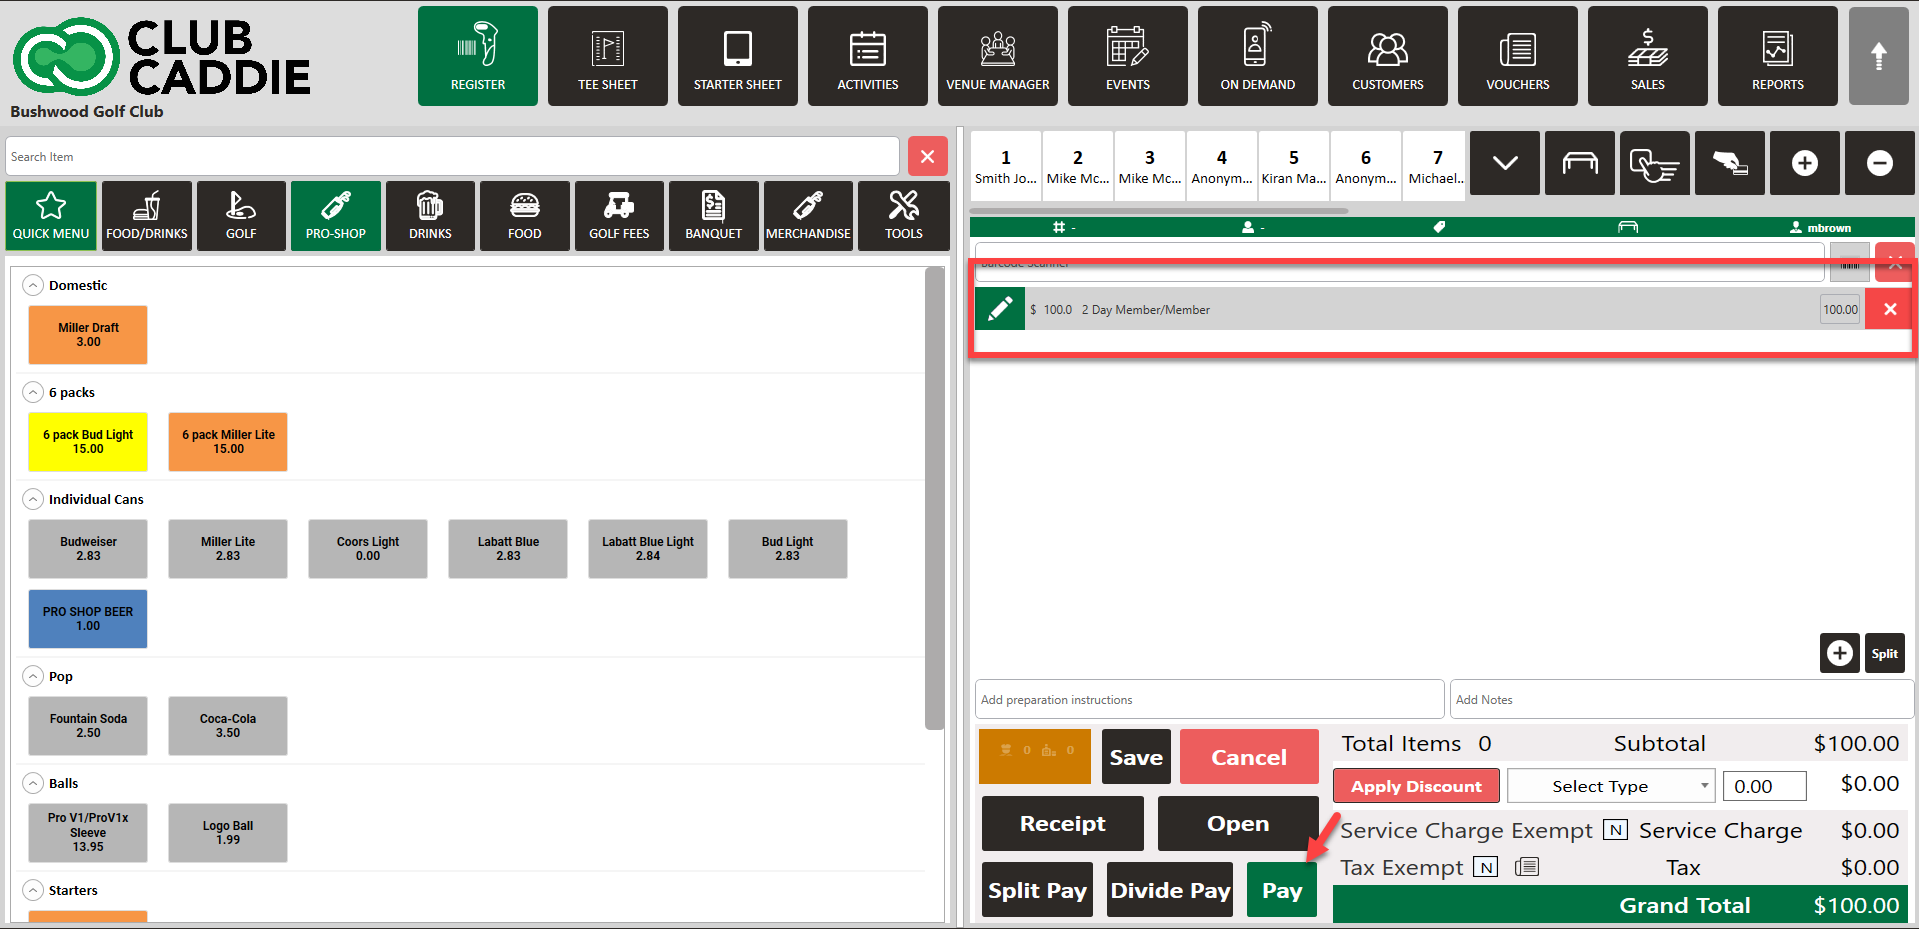Viewport: 1919px width, 929px height.
Task: Remove the 2 Day Member item
Action: pyautogui.click(x=1889, y=309)
